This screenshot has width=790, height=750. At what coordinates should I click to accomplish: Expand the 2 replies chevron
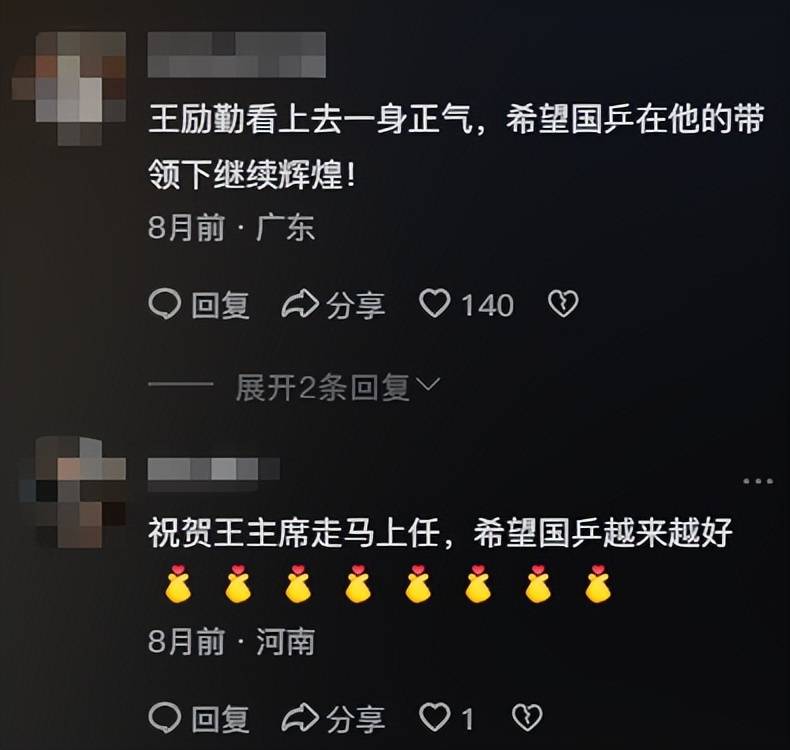tap(429, 385)
